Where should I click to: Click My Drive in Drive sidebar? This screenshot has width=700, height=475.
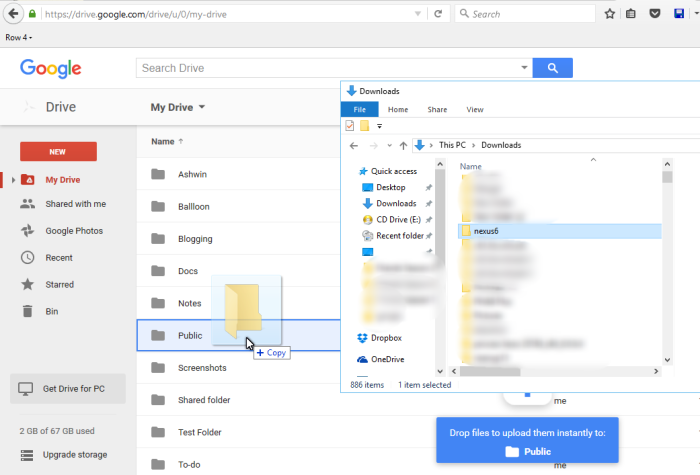click(62, 180)
